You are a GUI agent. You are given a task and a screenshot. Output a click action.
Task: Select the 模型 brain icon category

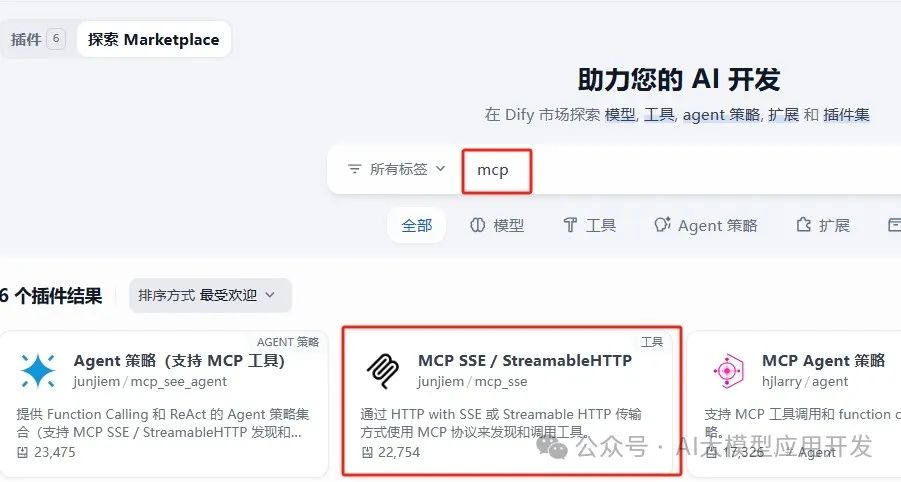pyautogui.click(x=477, y=225)
